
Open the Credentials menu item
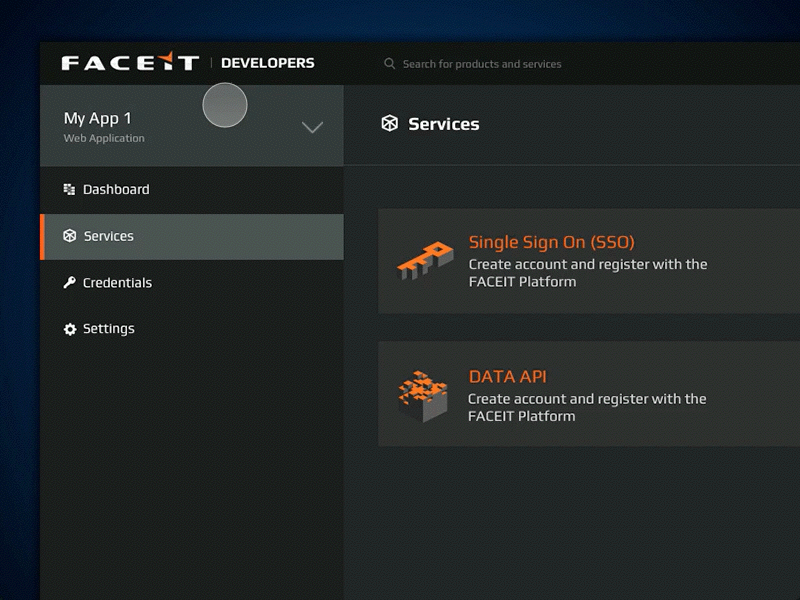point(117,283)
